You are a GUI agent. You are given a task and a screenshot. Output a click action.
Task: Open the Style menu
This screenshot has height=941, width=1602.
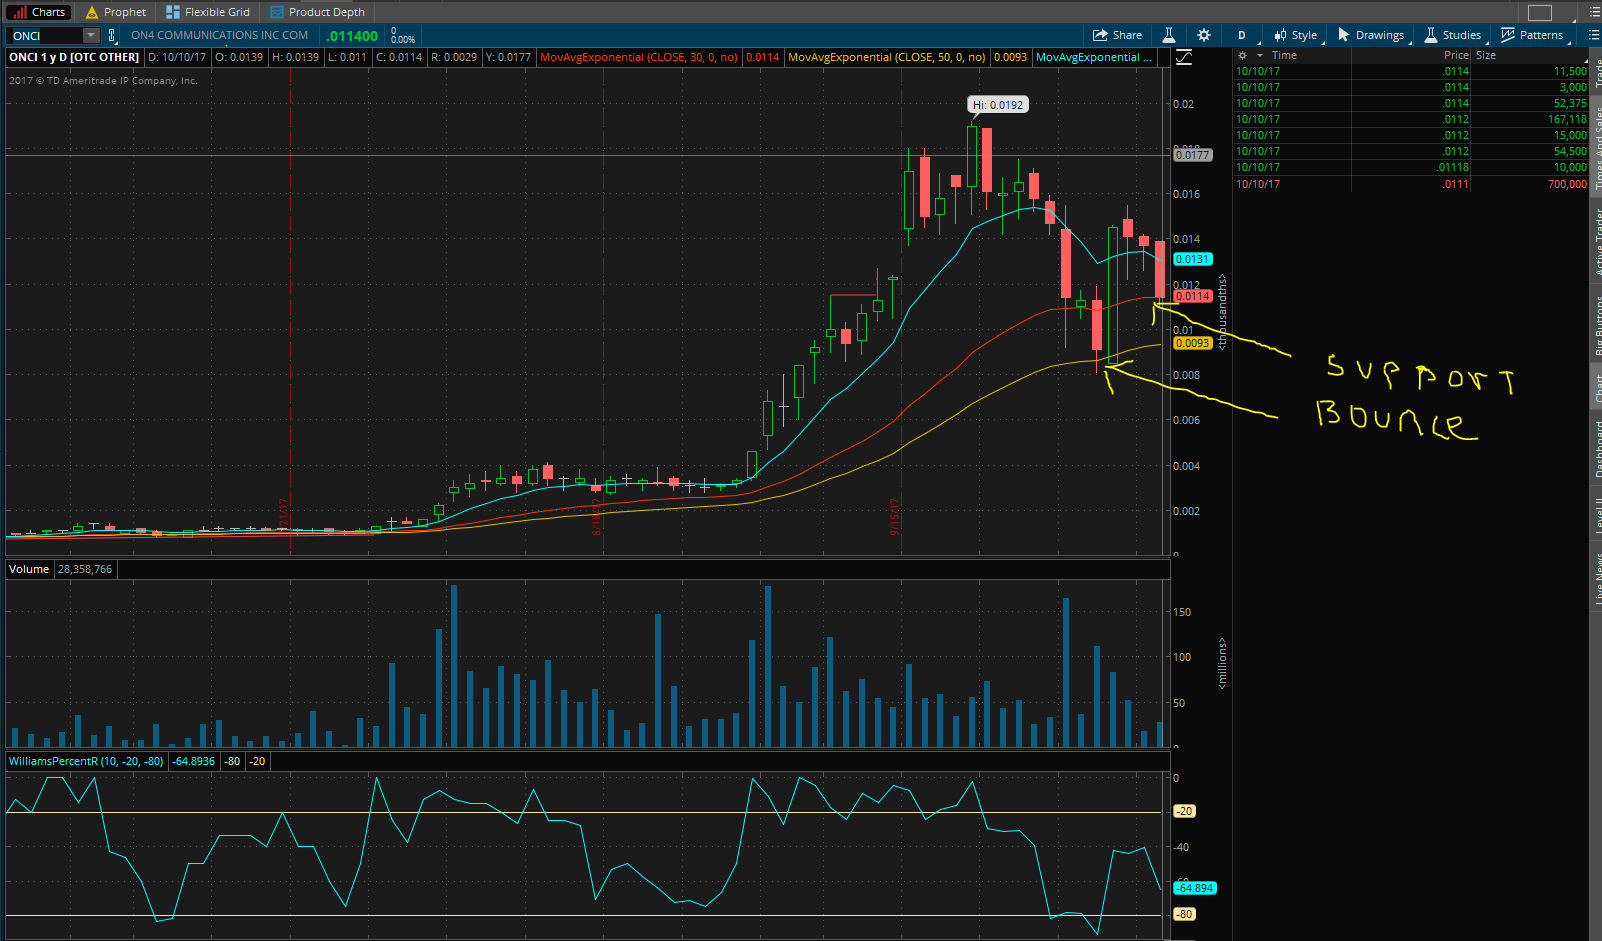point(1295,35)
